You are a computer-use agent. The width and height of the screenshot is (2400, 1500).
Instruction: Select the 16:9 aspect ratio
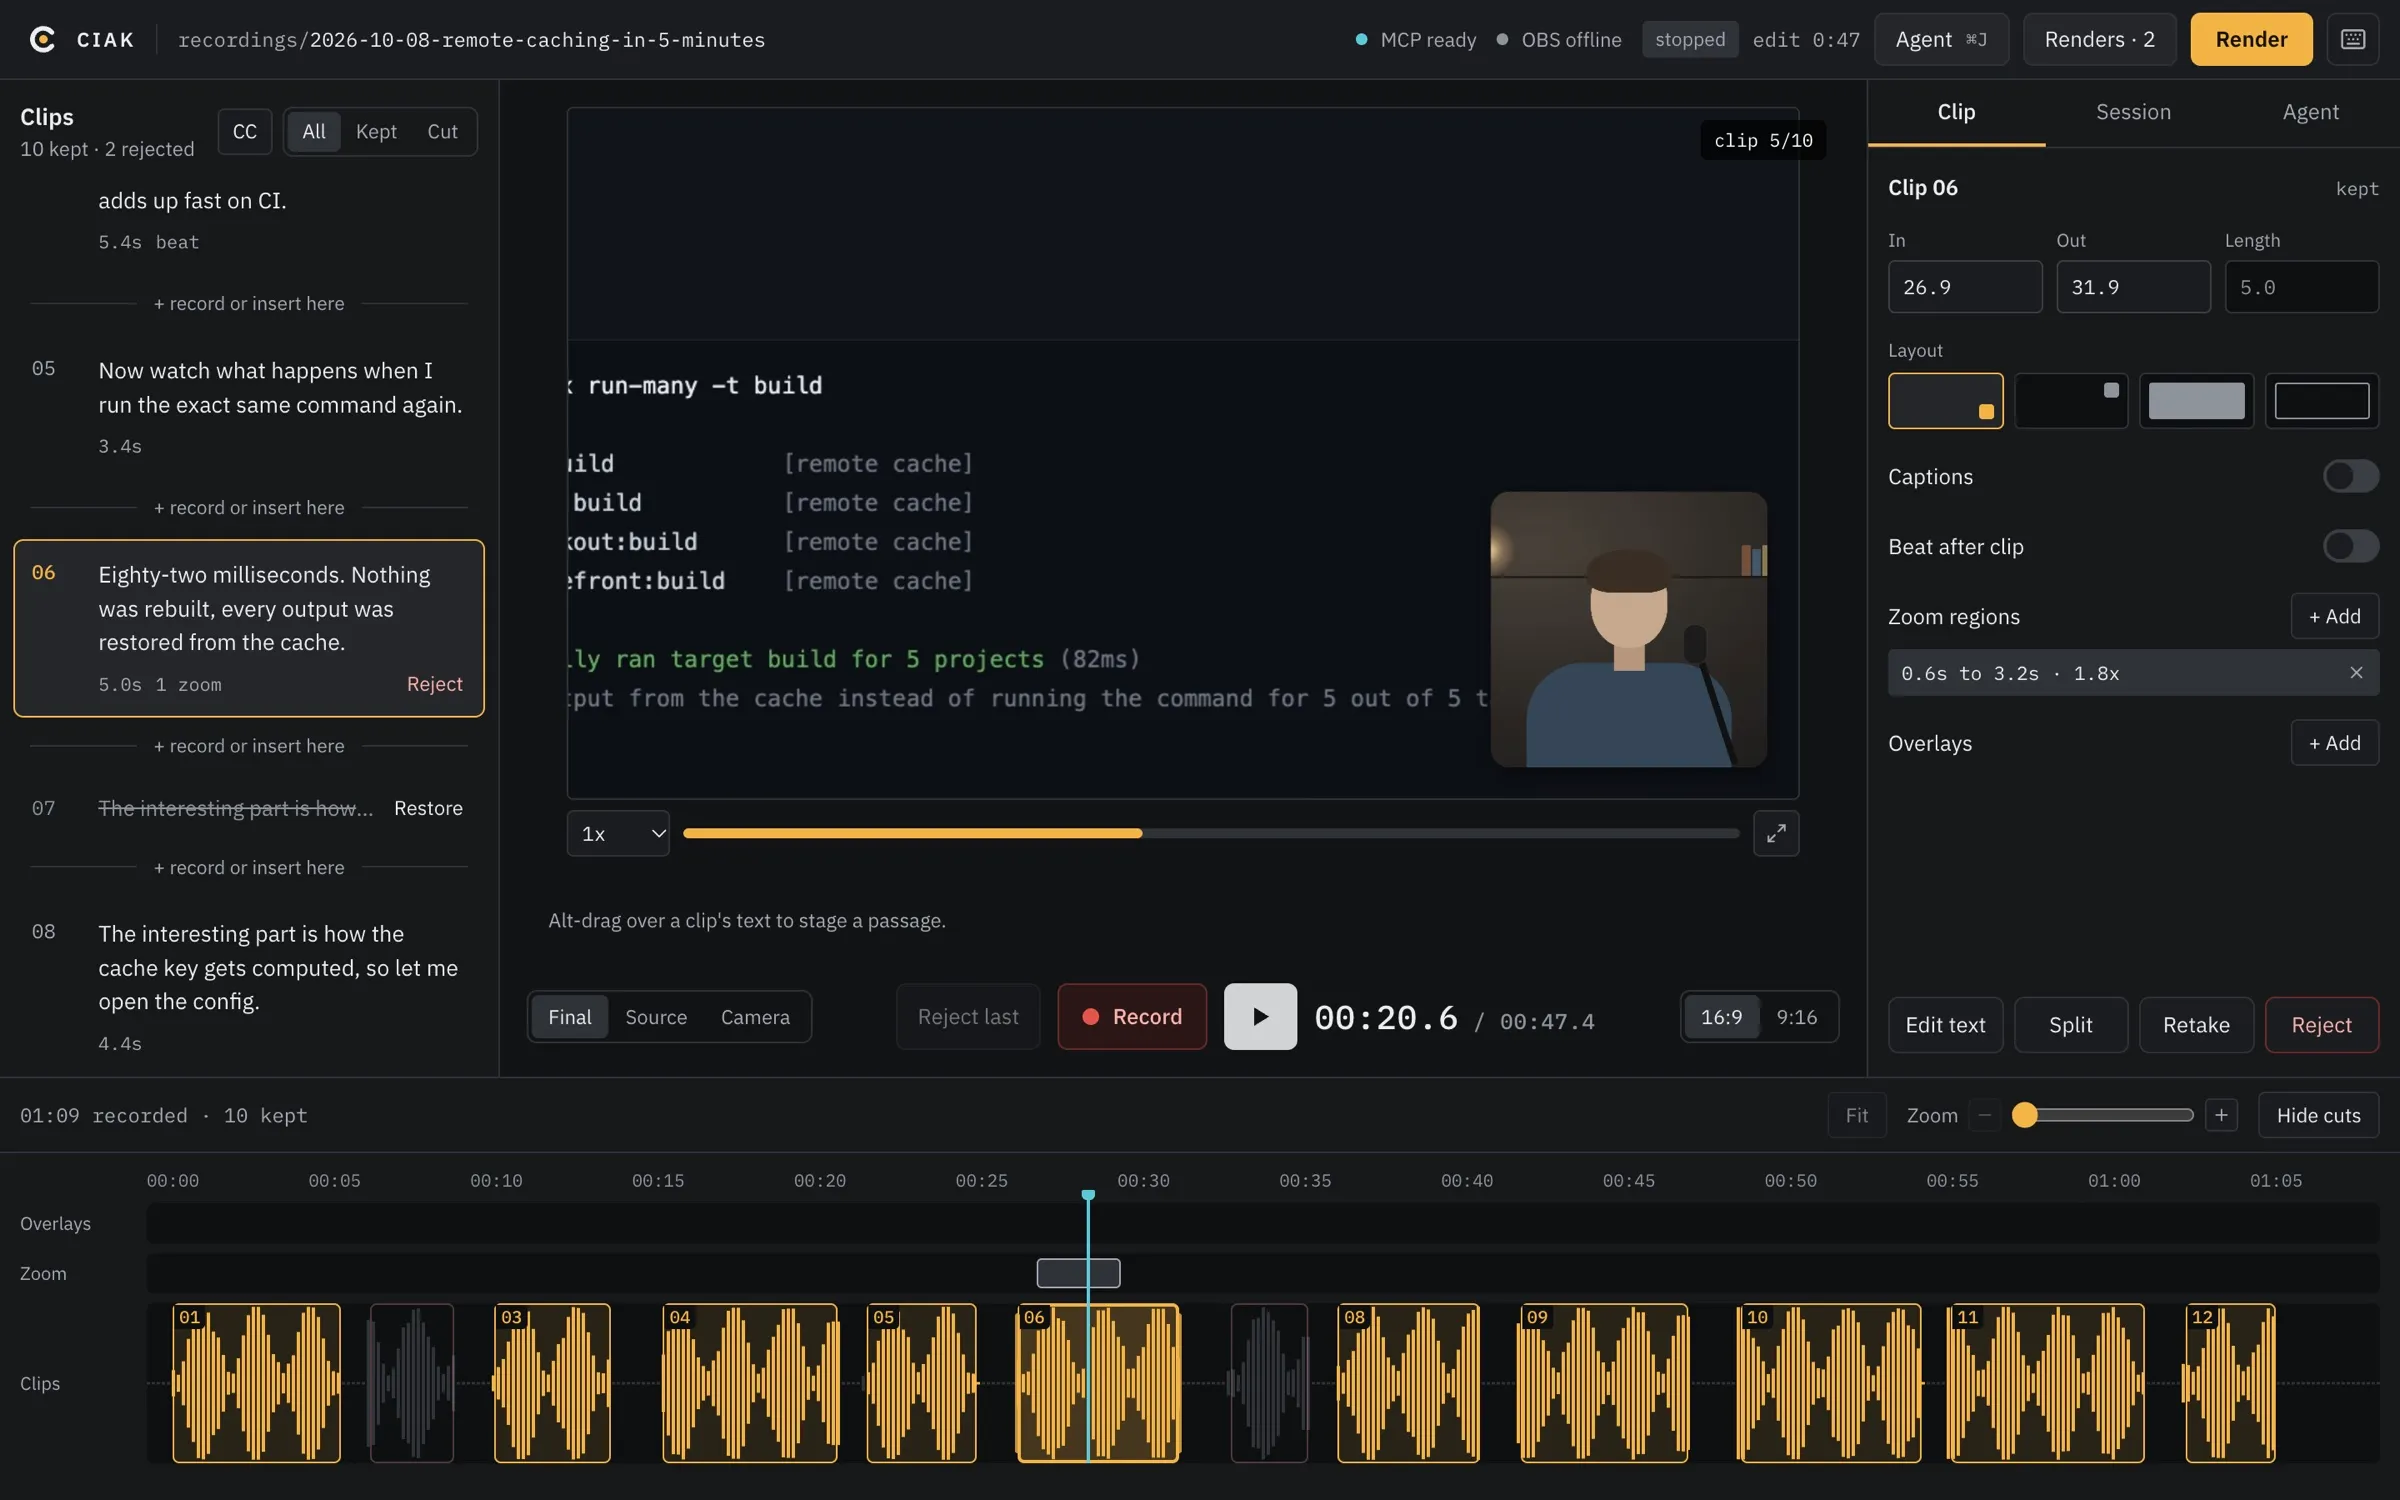(1721, 1016)
